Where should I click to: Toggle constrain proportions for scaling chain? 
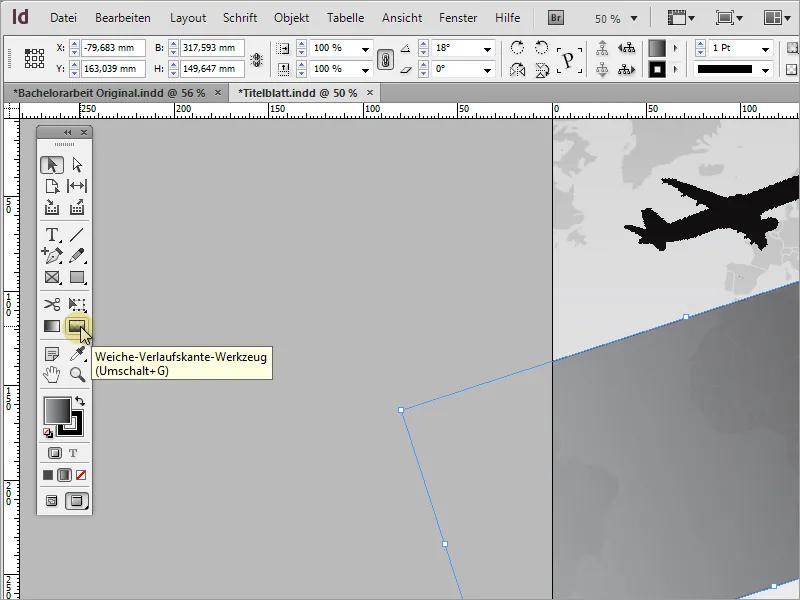click(385, 59)
